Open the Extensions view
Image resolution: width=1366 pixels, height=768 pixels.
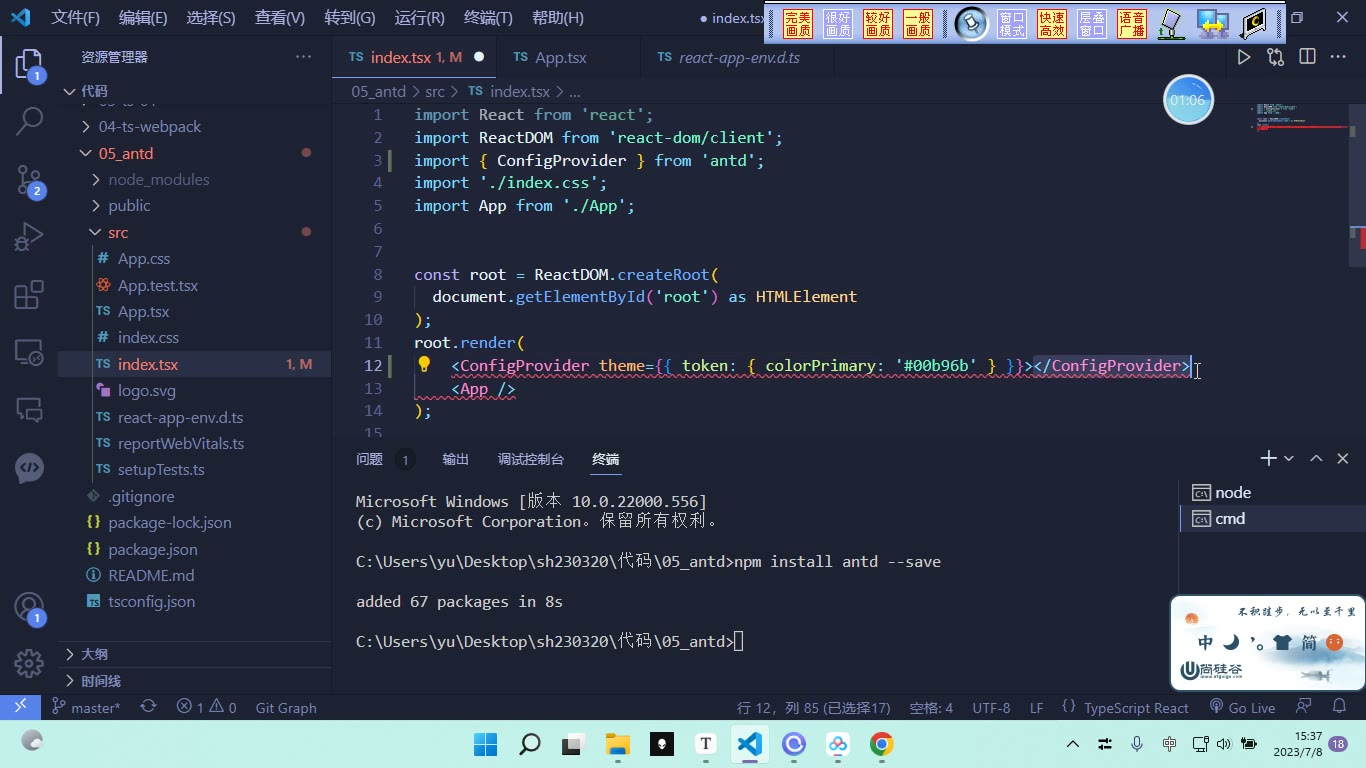click(x=29, y=295)
